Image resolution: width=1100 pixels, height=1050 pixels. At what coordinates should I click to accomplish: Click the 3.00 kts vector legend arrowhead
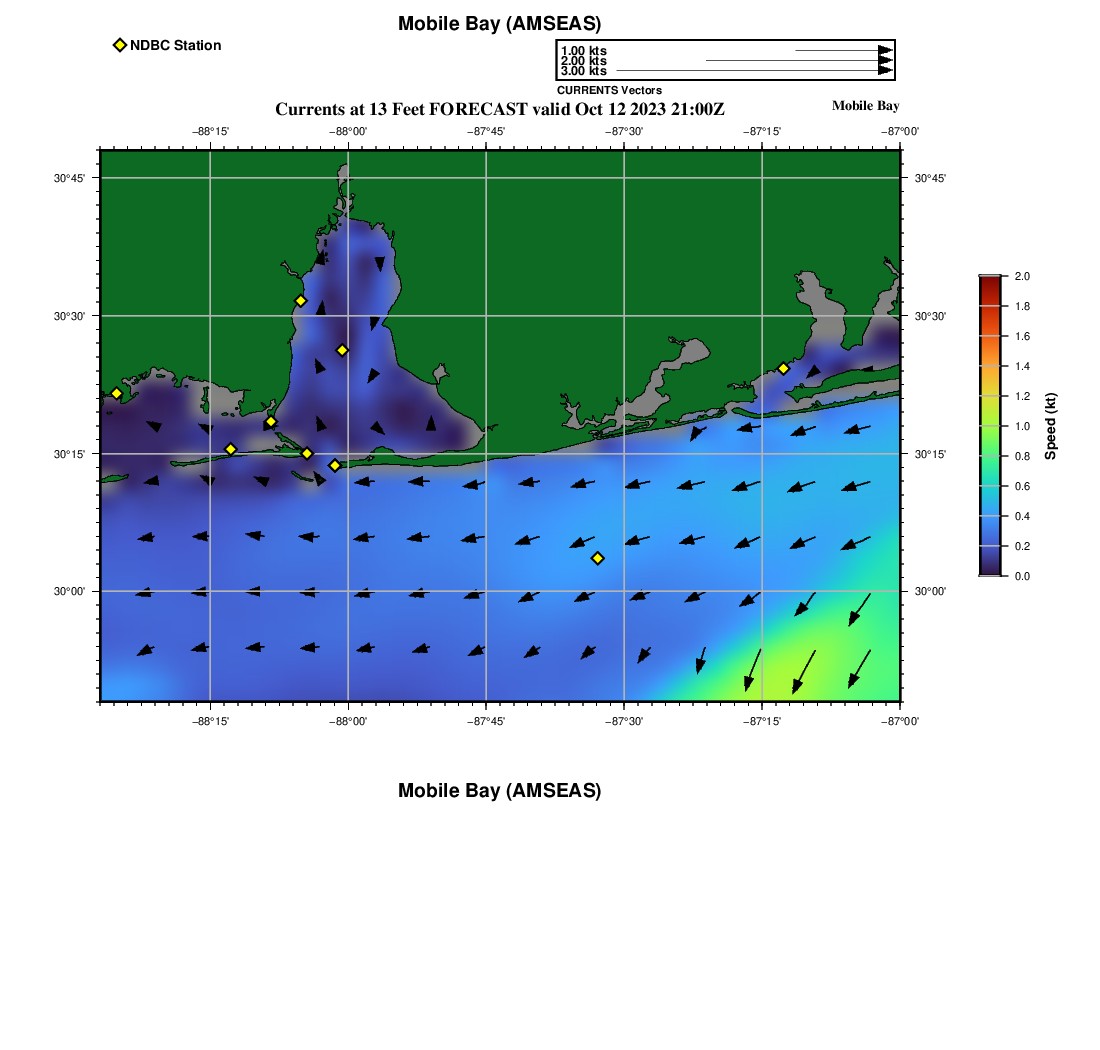click(885, 71)
